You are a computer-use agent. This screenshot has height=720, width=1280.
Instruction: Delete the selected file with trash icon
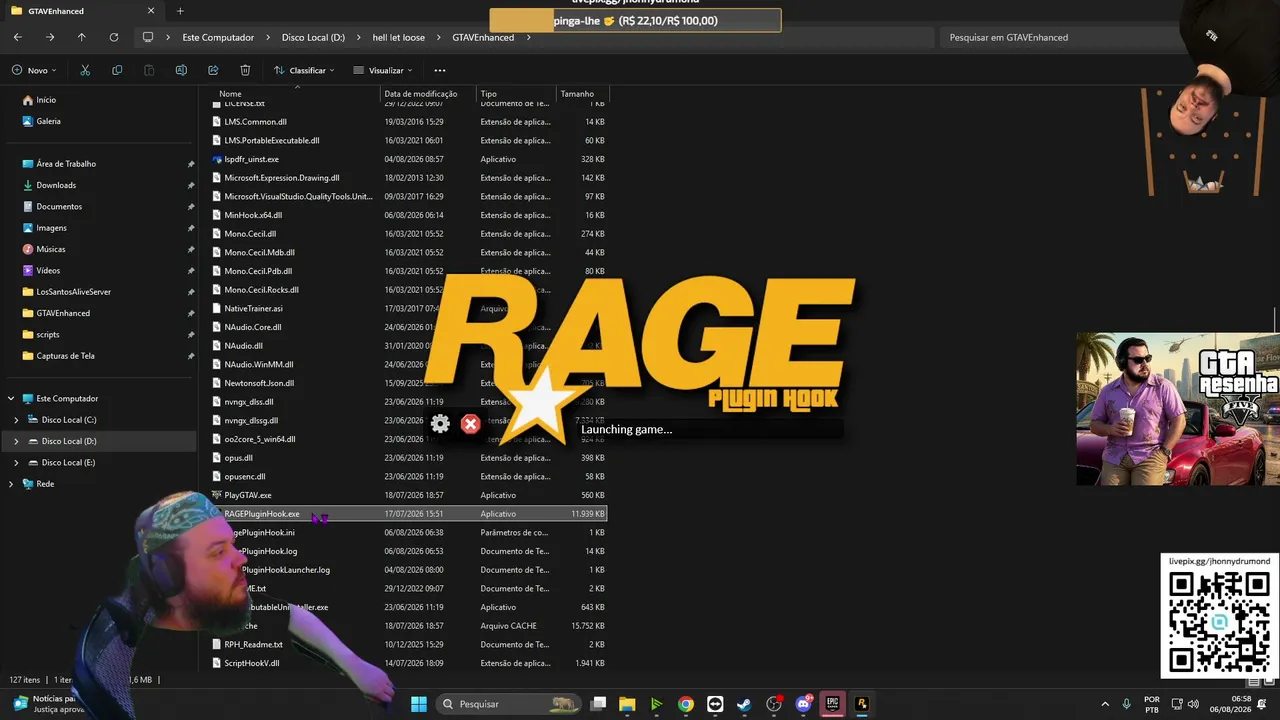(245, 70)
